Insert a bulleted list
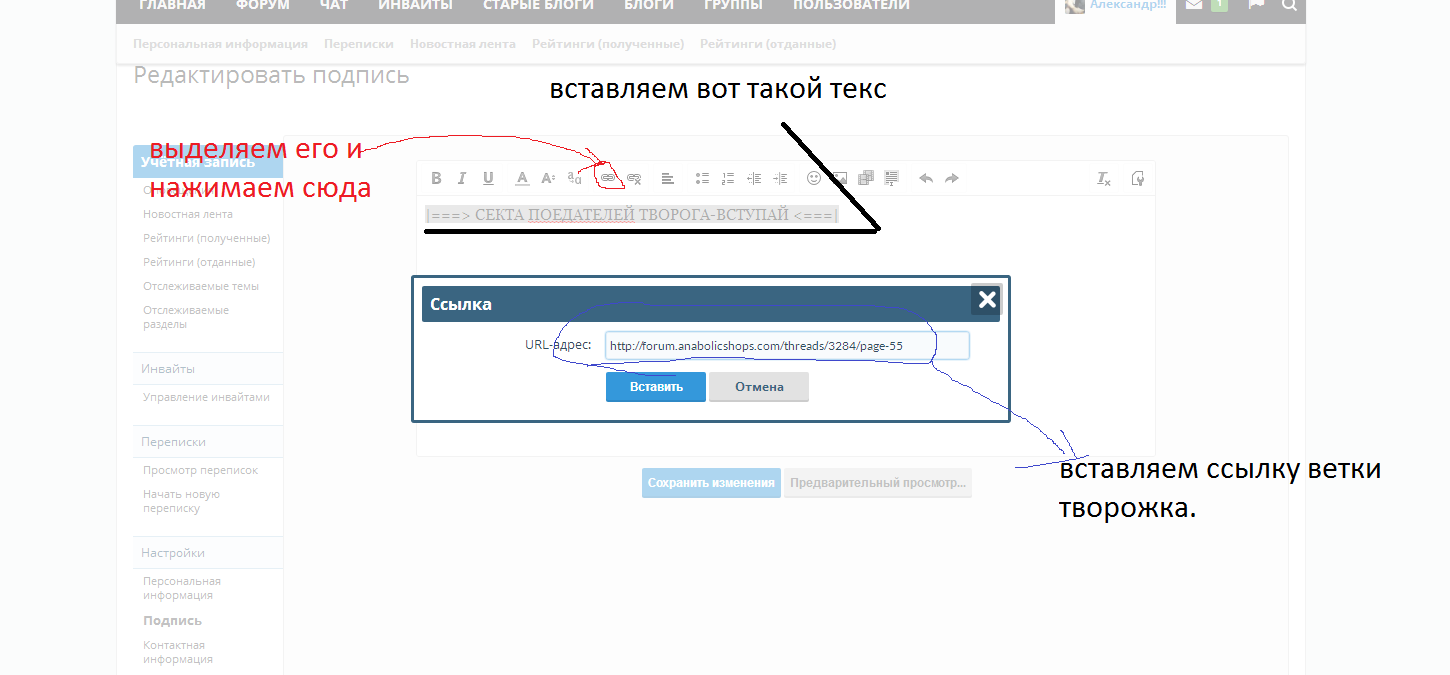Viewport: 1450px width, 675px height. pyautogui.click(x=702, y=179)
